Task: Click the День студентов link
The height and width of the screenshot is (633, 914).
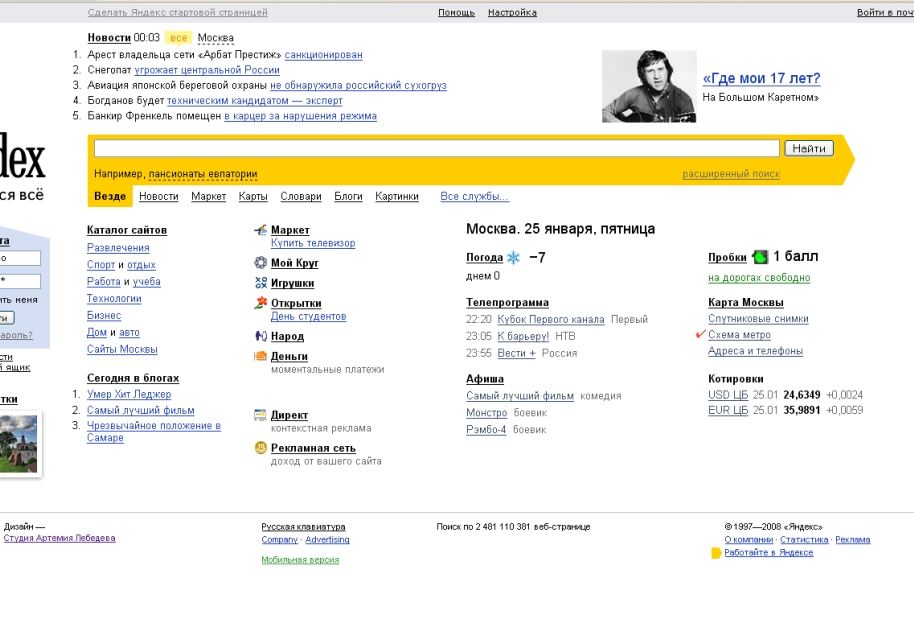Action: (308, 316)
